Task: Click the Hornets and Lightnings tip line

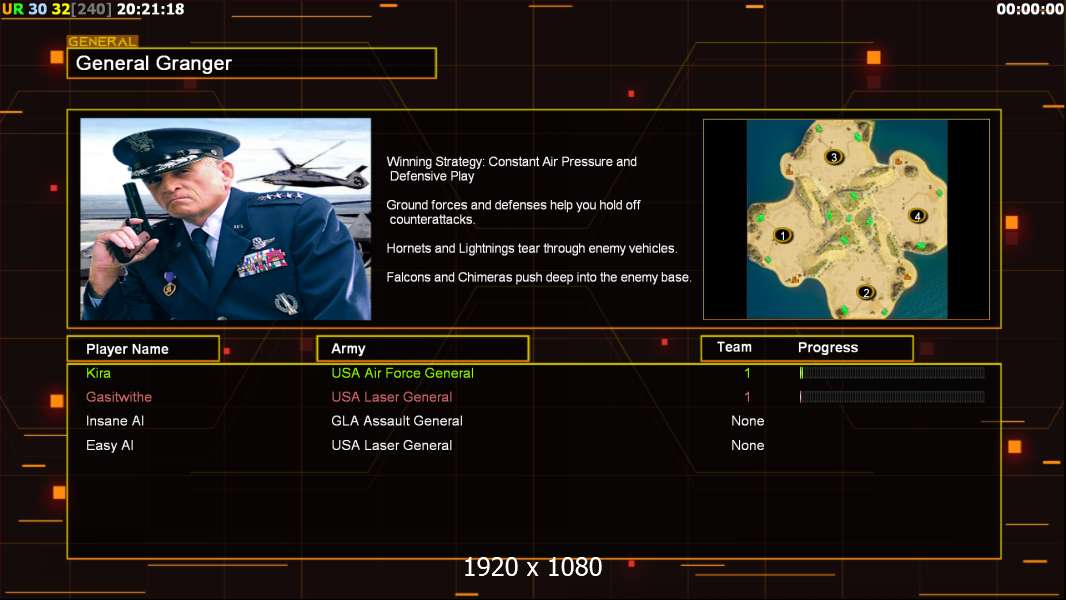Action: click(532, 249)
